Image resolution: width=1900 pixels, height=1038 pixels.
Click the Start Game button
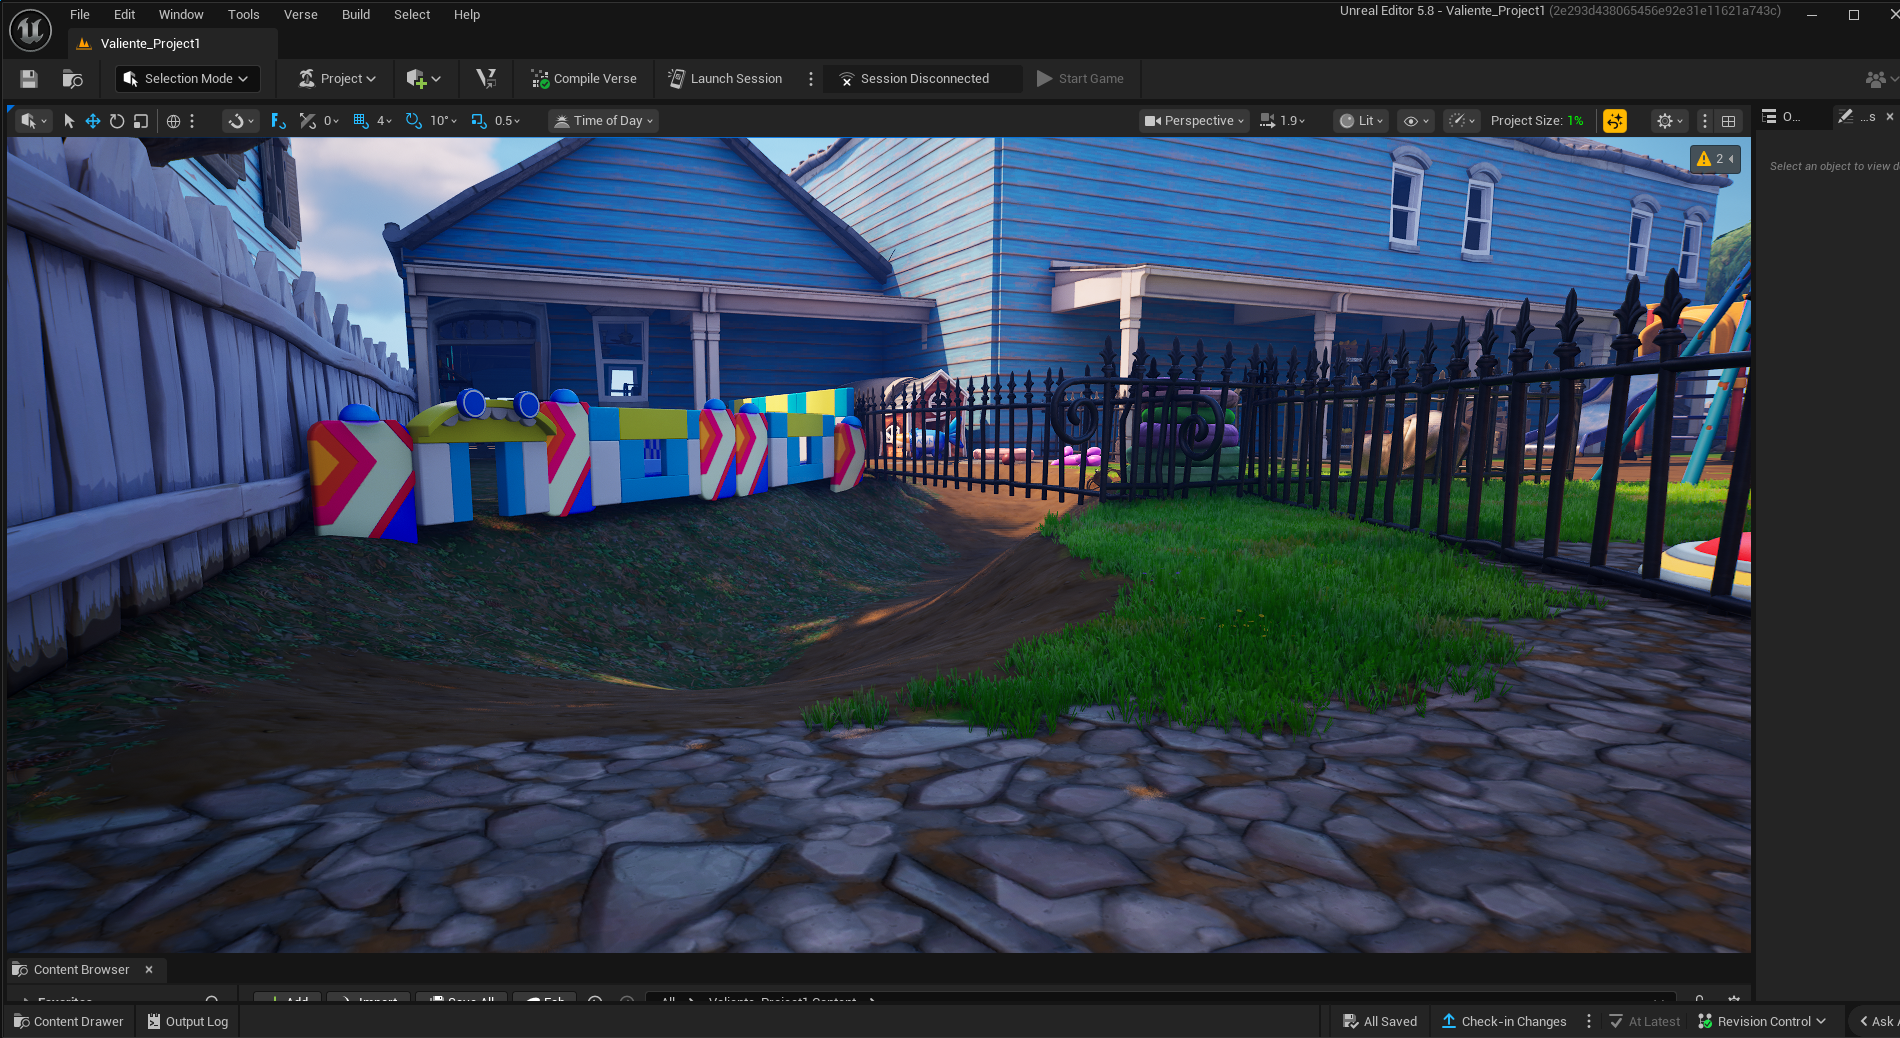(1080, 79)
